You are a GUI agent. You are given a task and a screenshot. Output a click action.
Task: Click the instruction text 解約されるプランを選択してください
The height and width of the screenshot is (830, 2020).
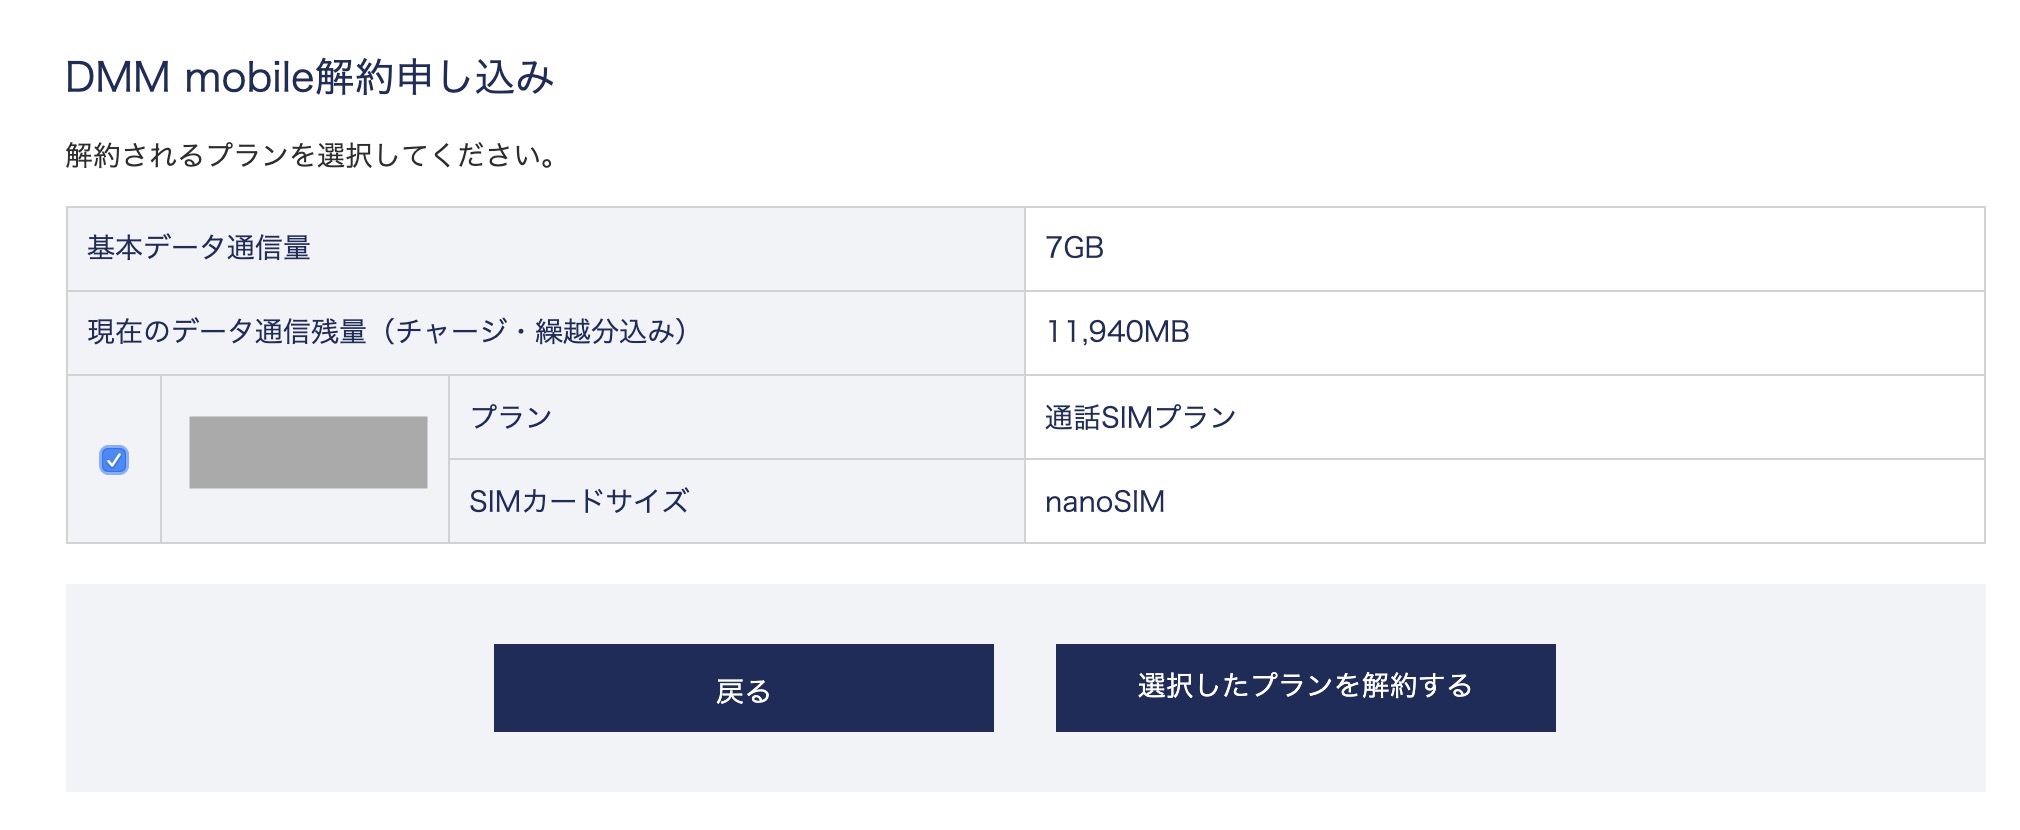tap(310, 152)
